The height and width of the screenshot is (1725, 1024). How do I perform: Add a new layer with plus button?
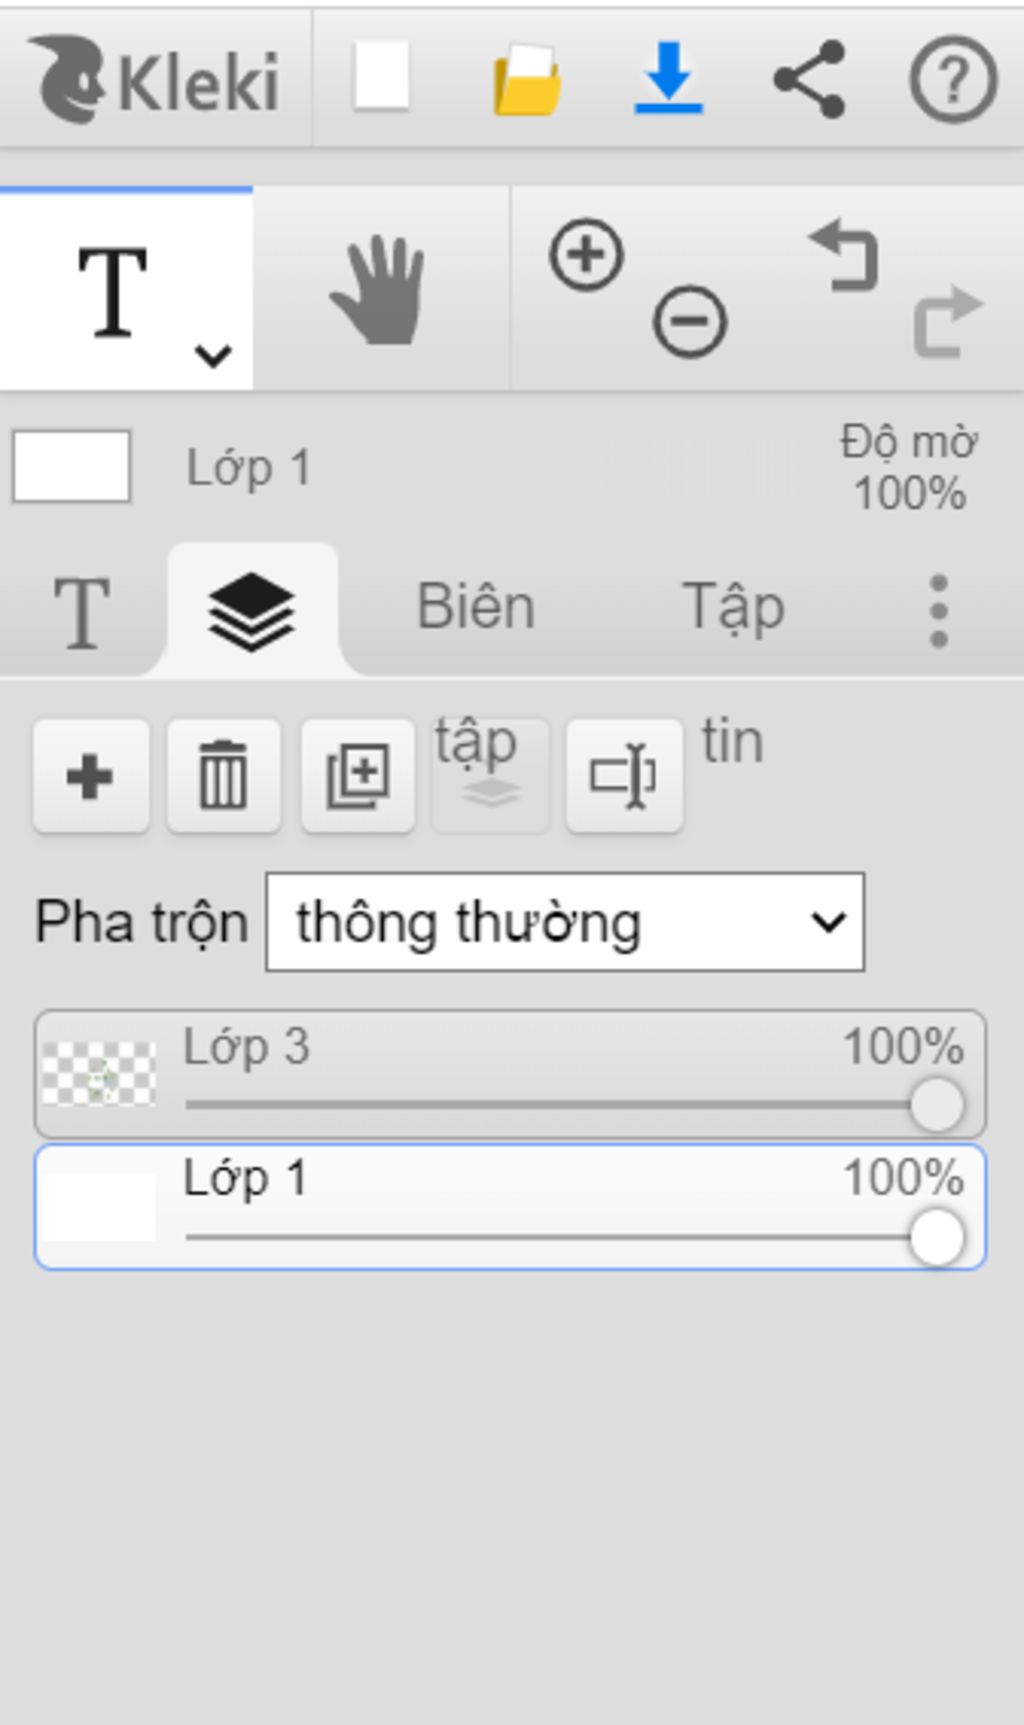(x=90, y=776)
